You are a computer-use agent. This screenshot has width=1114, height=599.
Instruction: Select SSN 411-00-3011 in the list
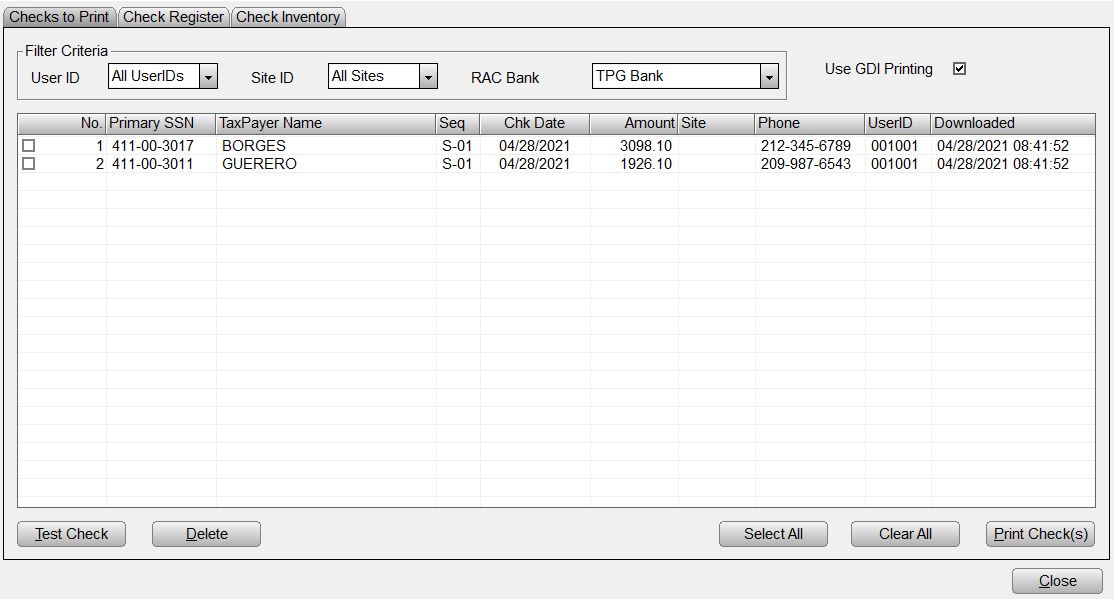(152, 164)
